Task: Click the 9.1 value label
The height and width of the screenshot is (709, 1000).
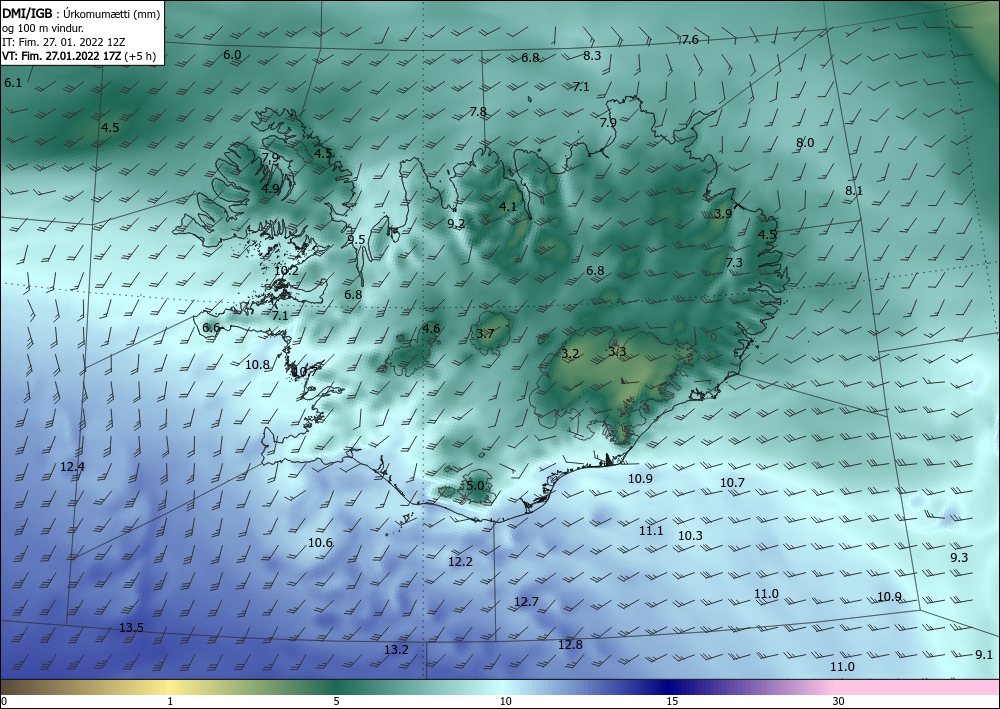Action: coord(984,655)
